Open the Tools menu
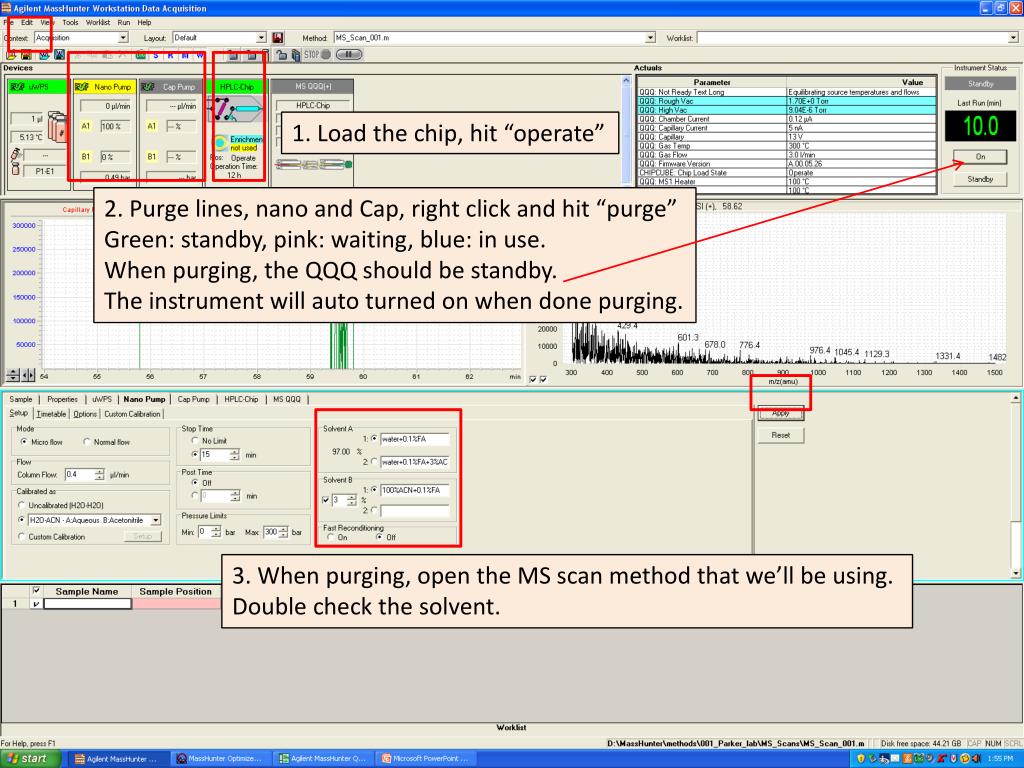 click(70, 22)
